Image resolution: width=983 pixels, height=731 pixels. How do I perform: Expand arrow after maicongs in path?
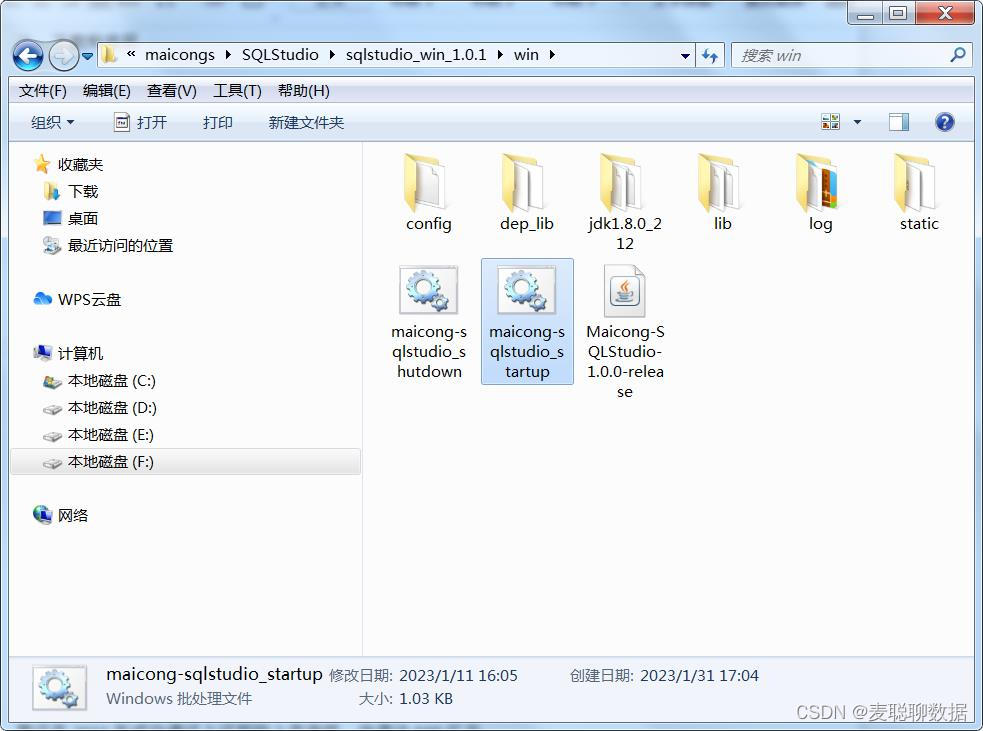click(x=228, y=55)
